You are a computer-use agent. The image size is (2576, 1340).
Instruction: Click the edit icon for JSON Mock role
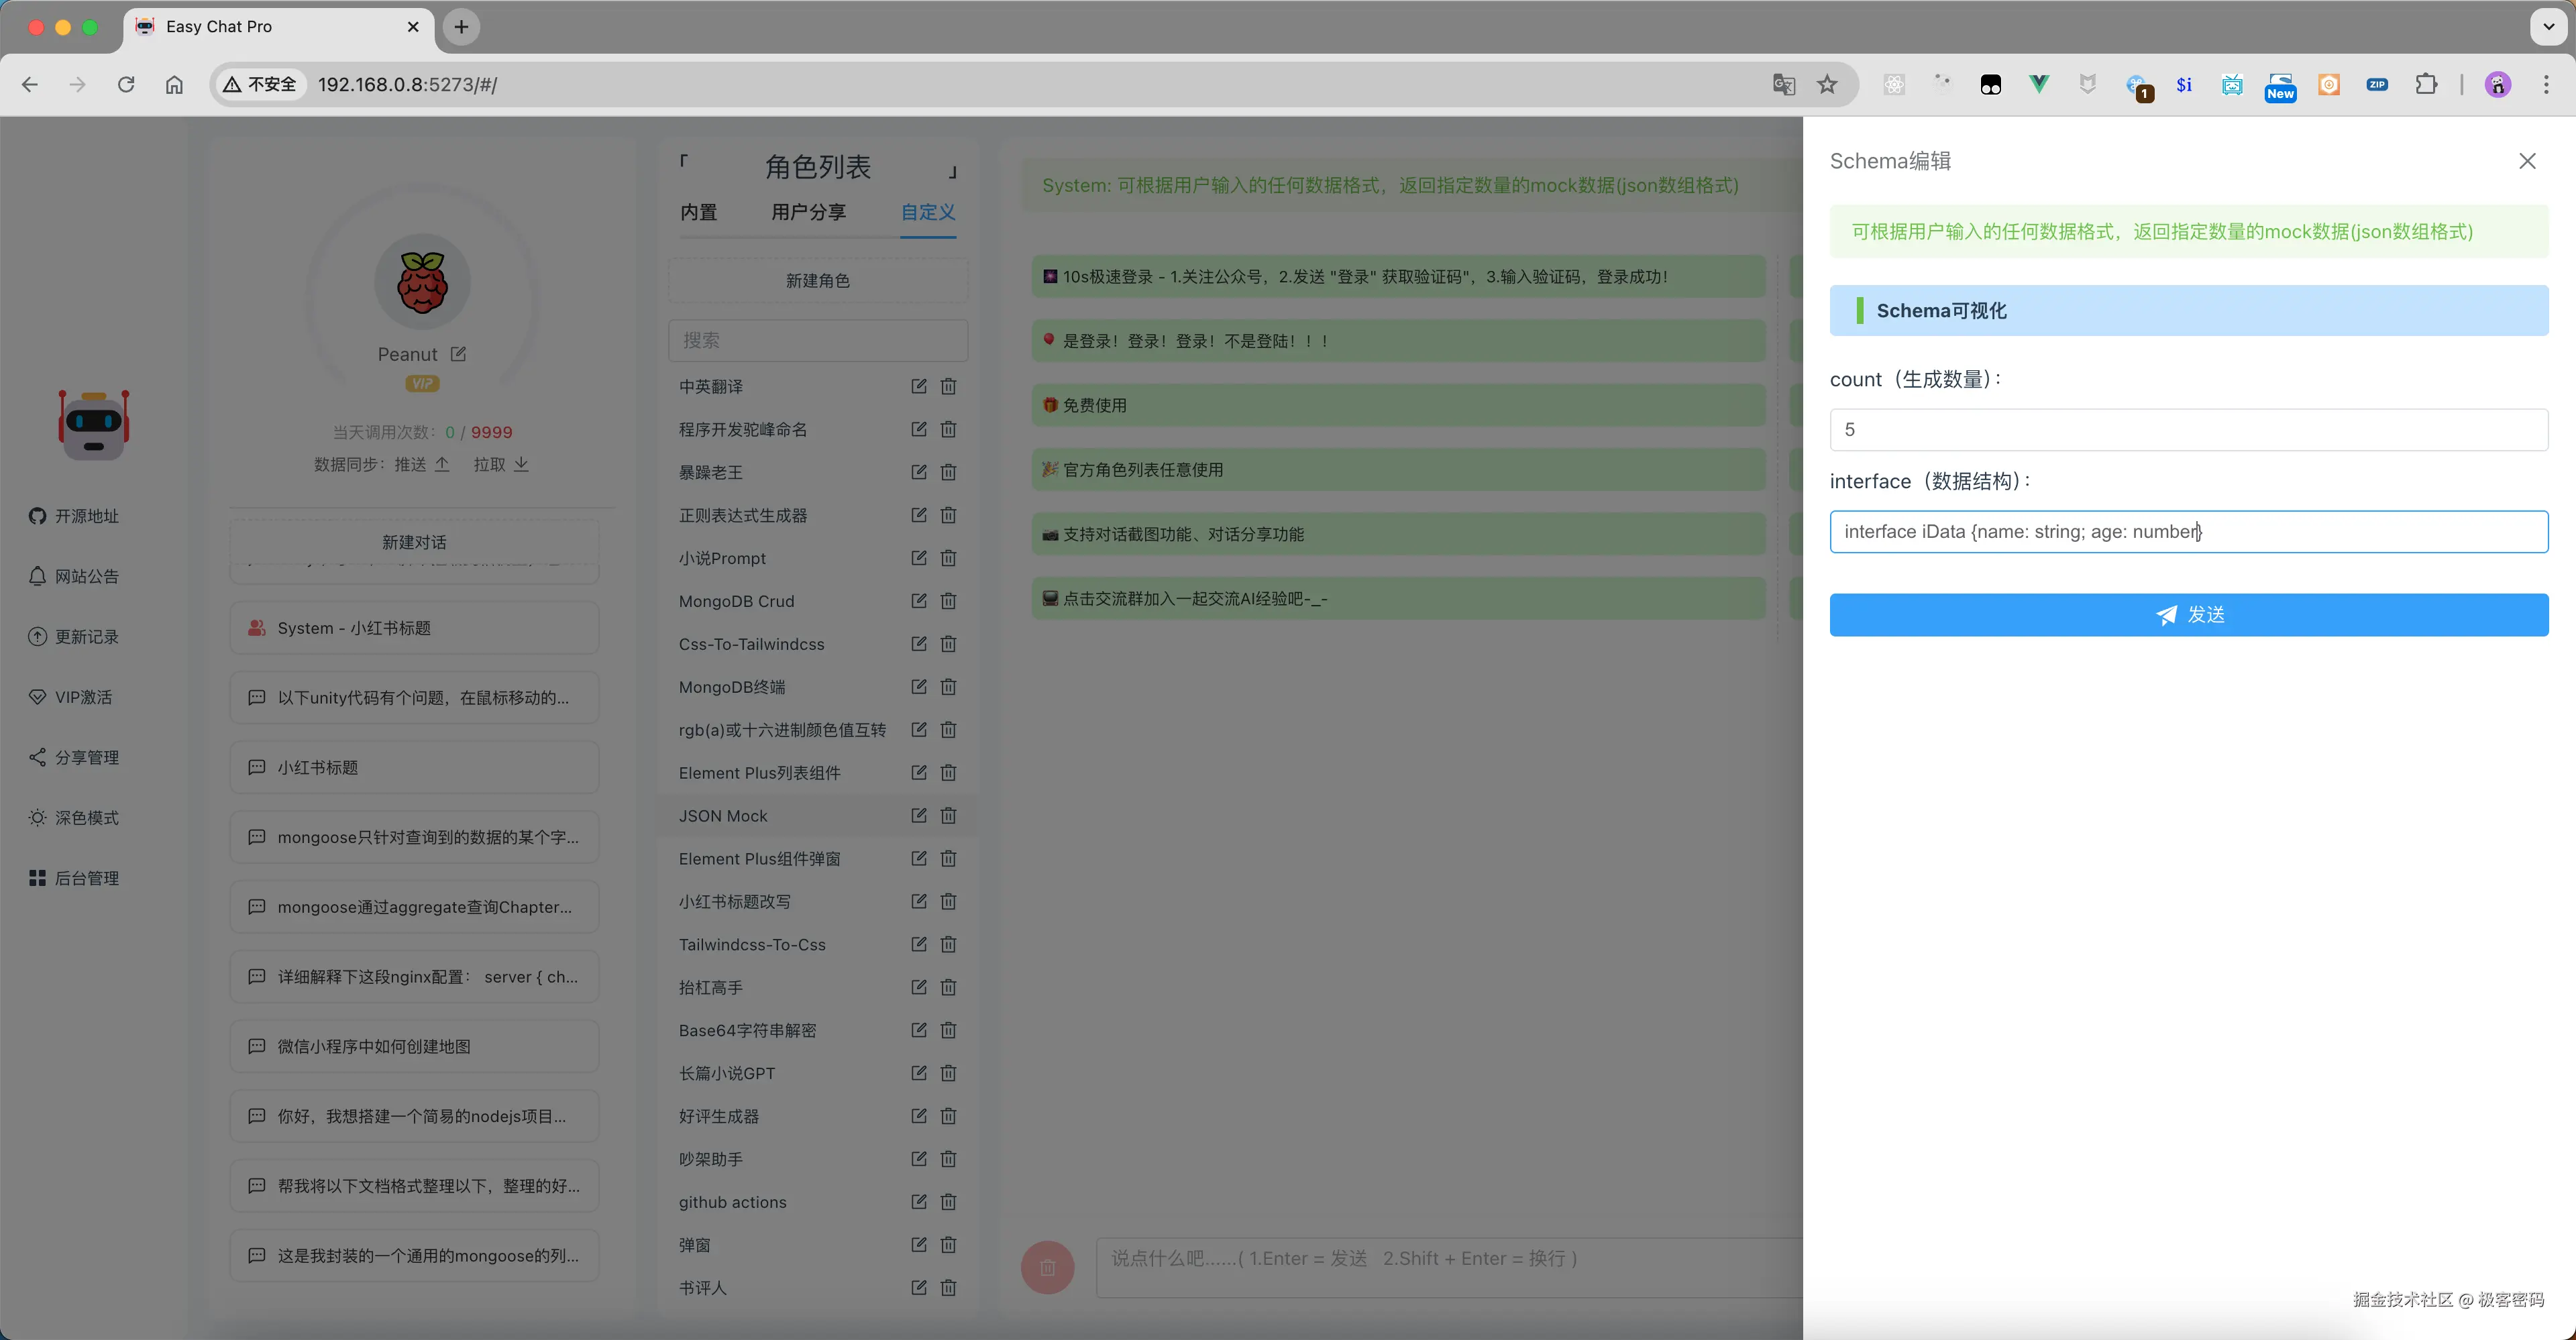918,815
